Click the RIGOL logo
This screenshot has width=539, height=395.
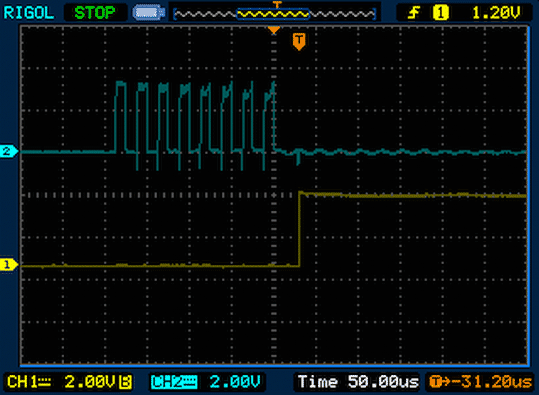[29, 13]
